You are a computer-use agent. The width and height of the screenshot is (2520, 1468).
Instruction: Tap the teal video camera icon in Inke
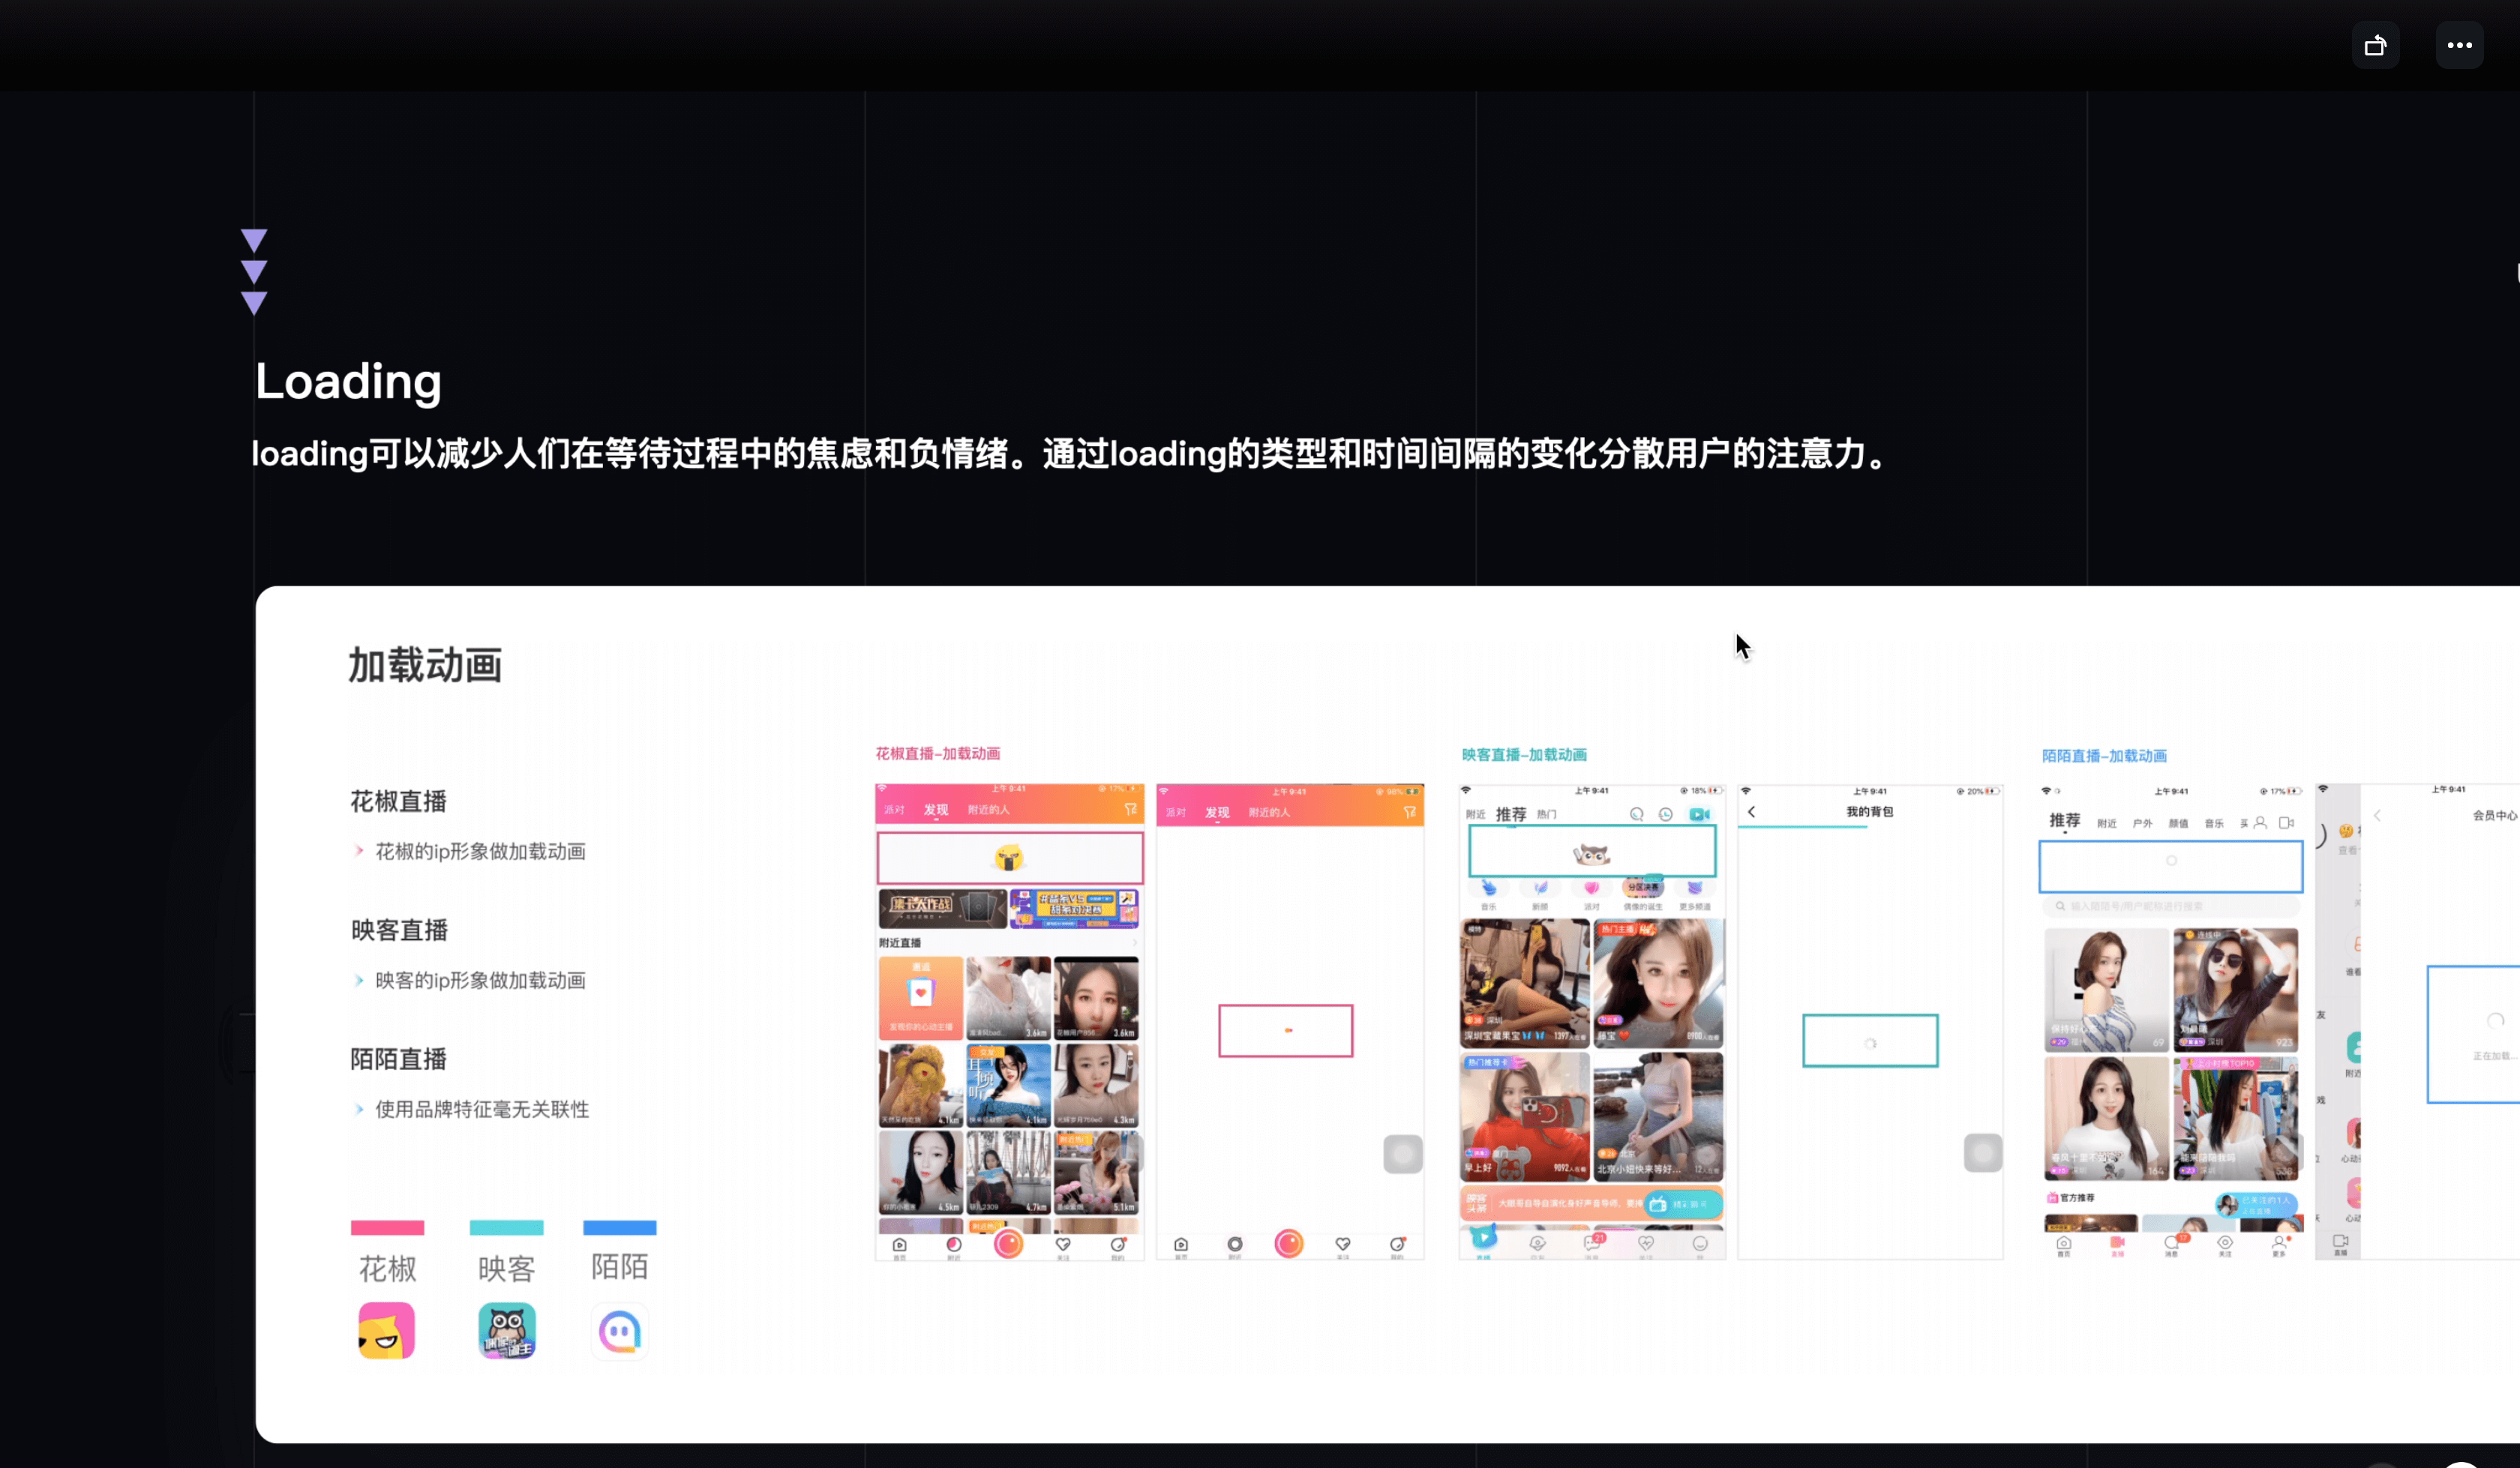pyautogui.click(x=1699, y=814)
